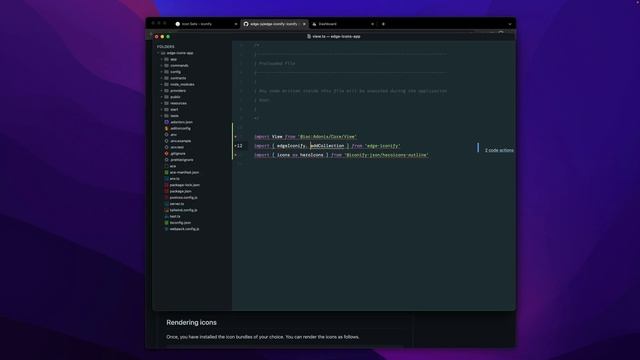Switch to the edge-iconify GitHub browser tab
Screen dimensions: 640x360
[x=274, y=24]
